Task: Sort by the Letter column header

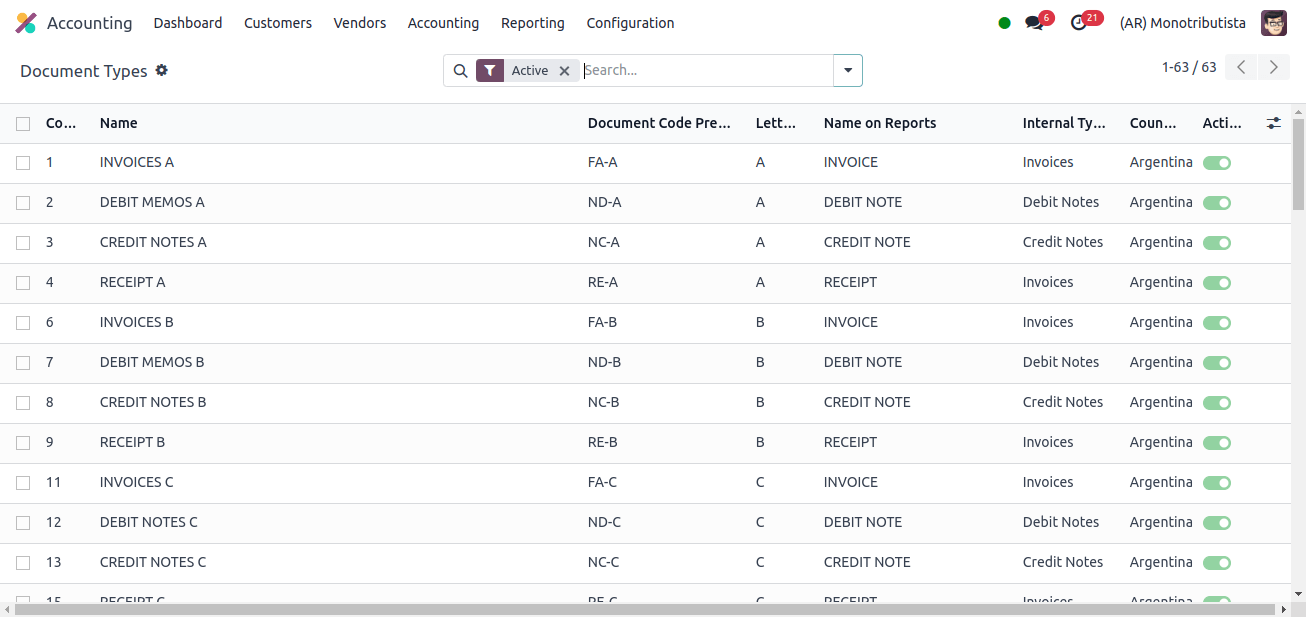Action: 776,123
